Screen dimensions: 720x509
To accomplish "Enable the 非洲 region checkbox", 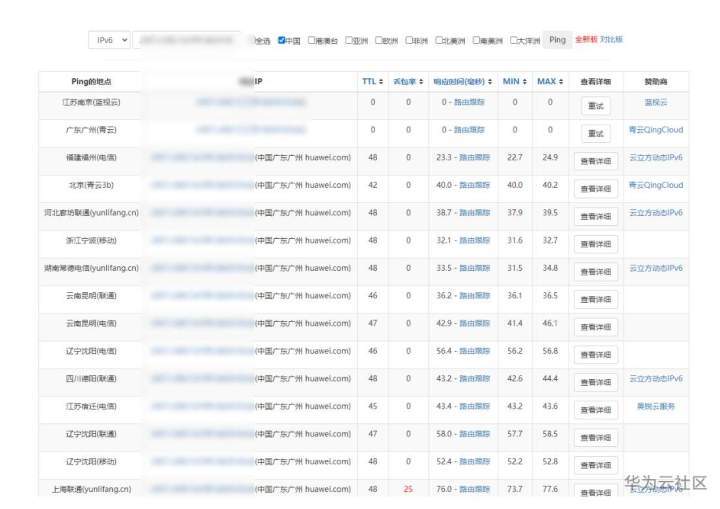I will pyautogui.click(x=408, y=40).
